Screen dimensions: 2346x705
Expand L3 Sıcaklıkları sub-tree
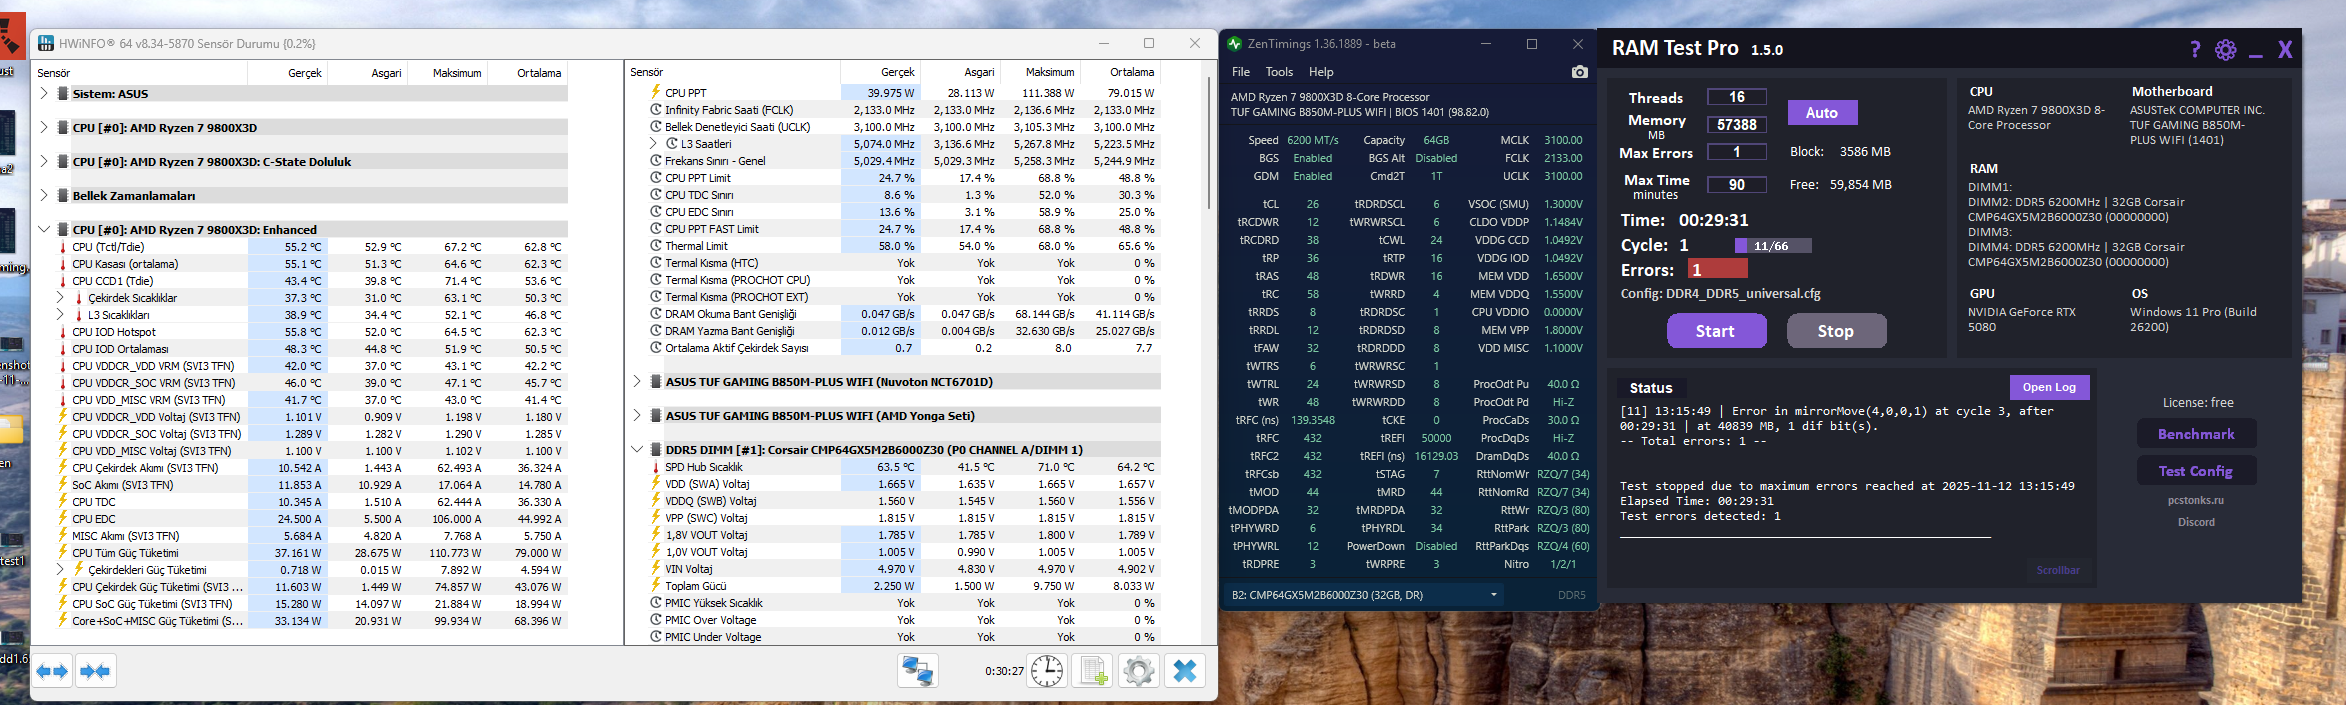(x=61, y=314)
